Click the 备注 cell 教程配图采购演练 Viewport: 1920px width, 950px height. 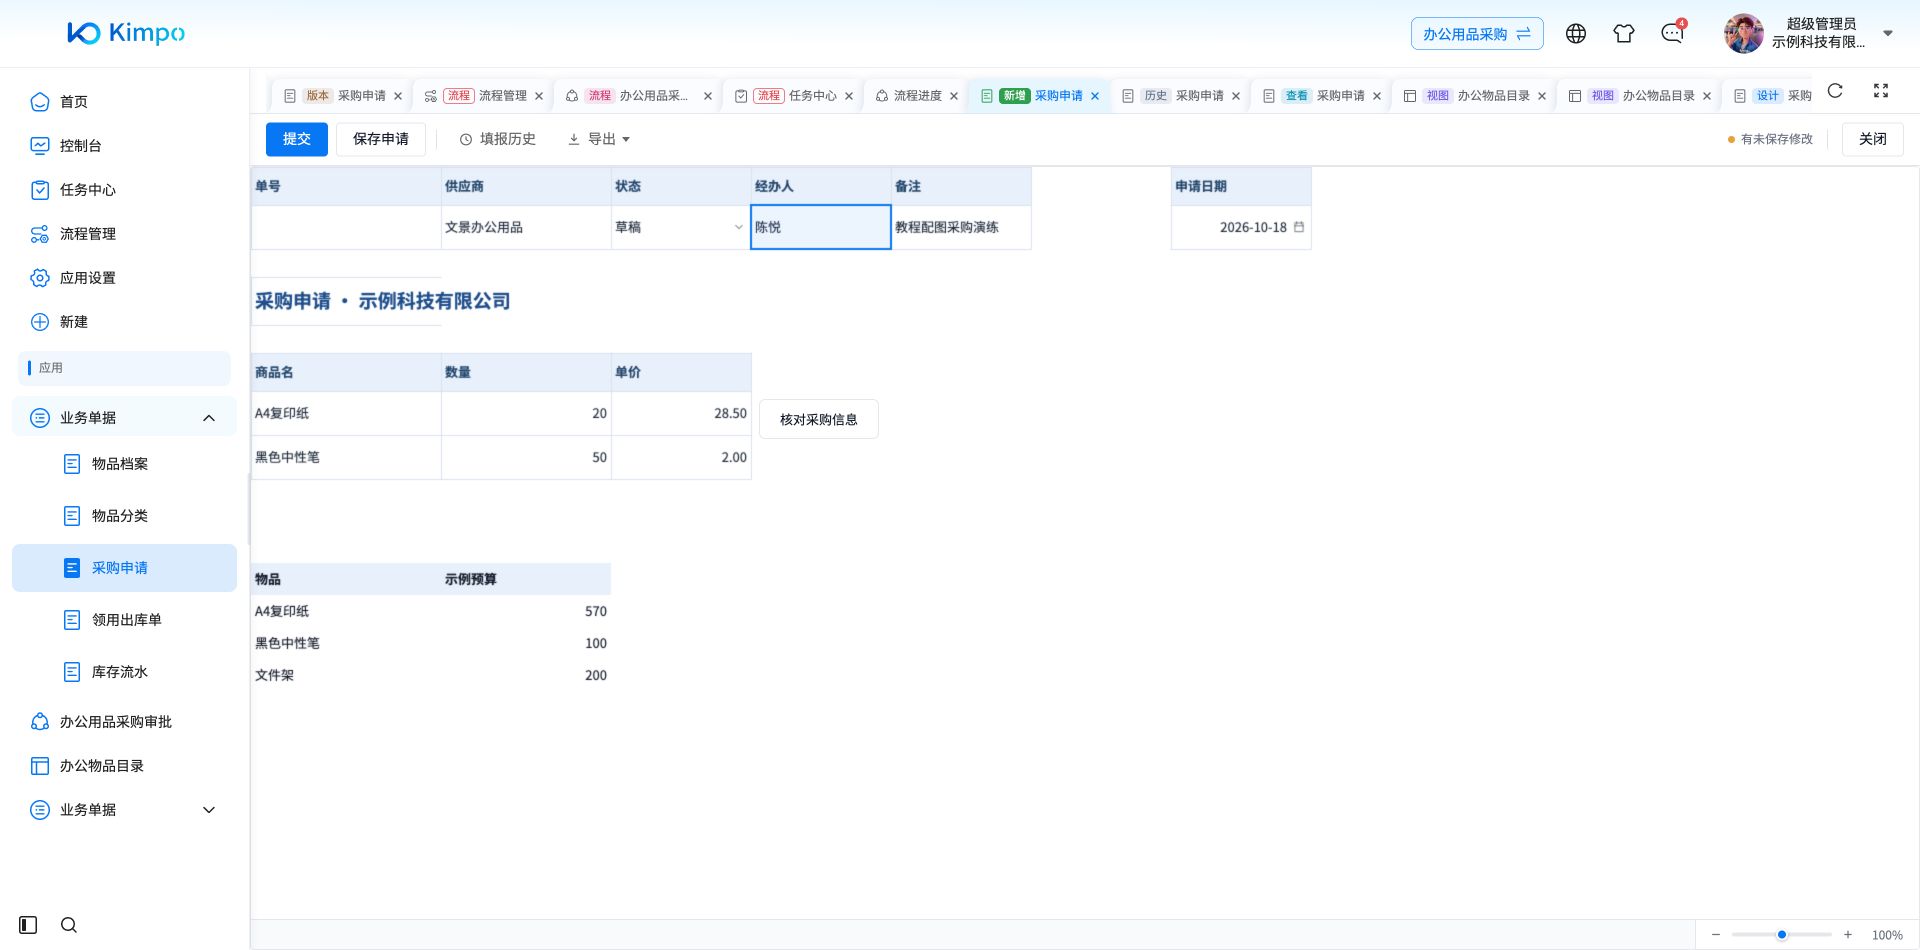tap(961, 227)
